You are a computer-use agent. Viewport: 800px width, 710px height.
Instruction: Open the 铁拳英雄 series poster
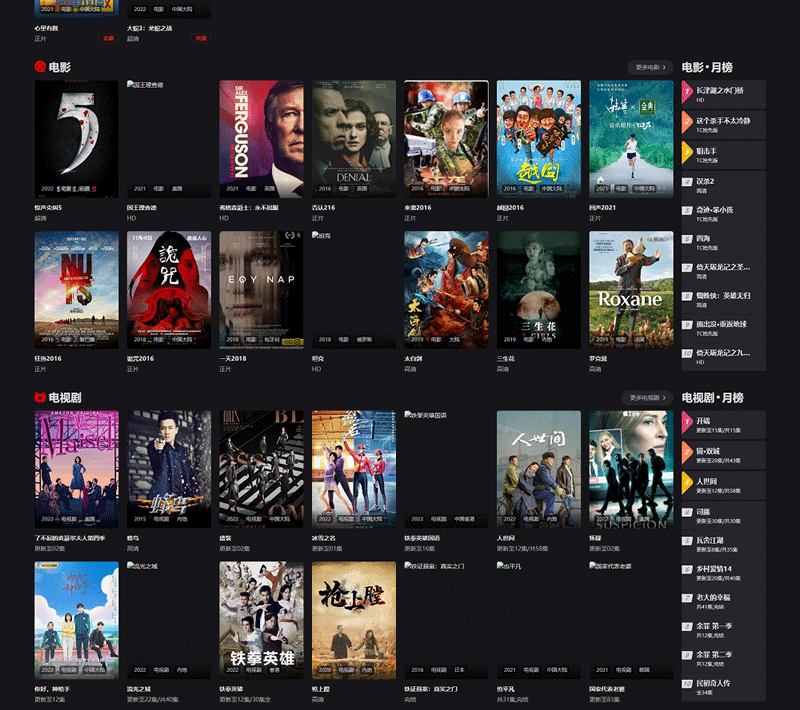(261, 620)
